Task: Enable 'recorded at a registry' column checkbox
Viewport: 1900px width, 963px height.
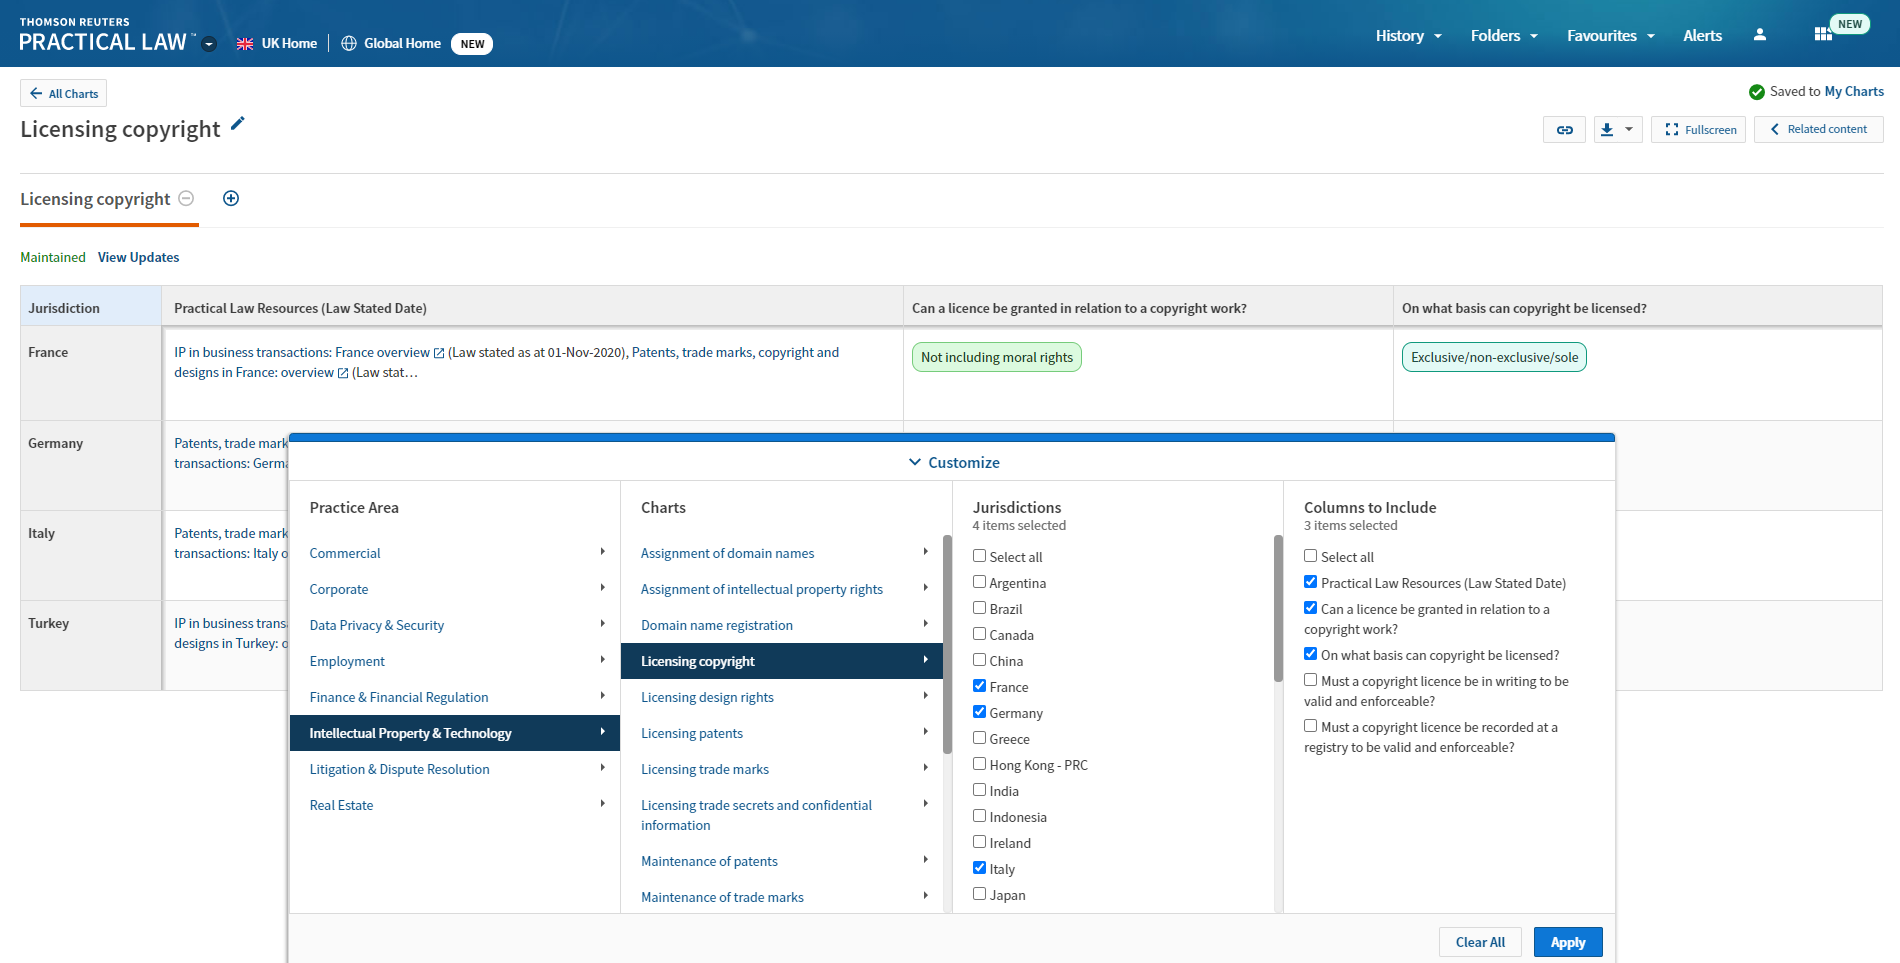Action: click(x=1310, y=726)
